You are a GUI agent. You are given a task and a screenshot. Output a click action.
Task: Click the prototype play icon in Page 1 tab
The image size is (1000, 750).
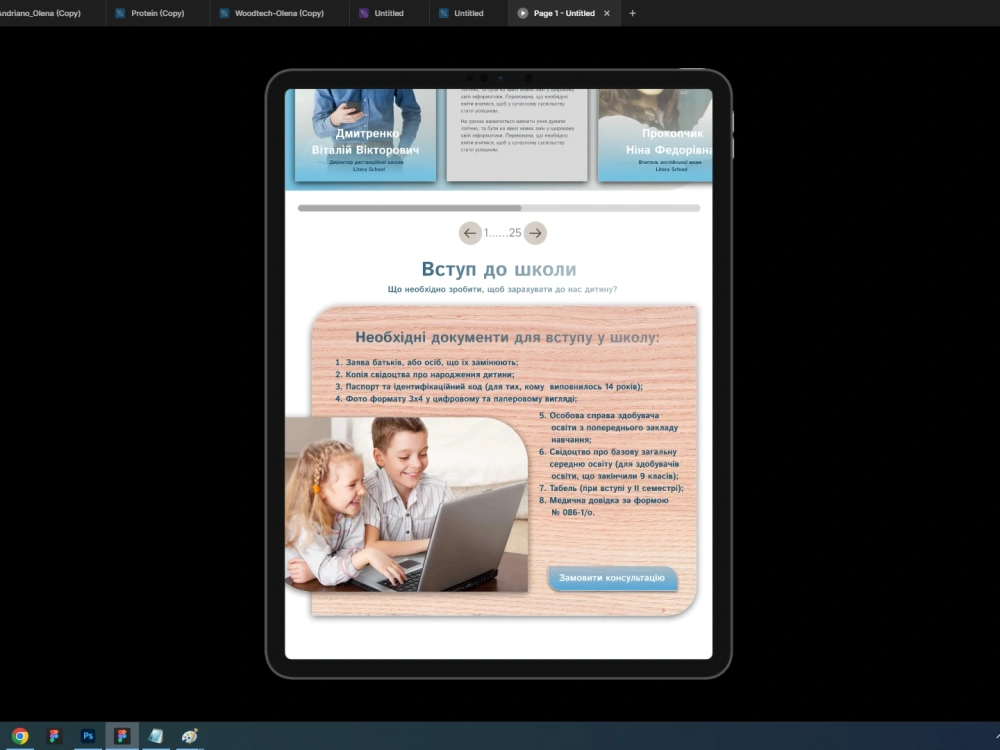click(x=522, y=13)
